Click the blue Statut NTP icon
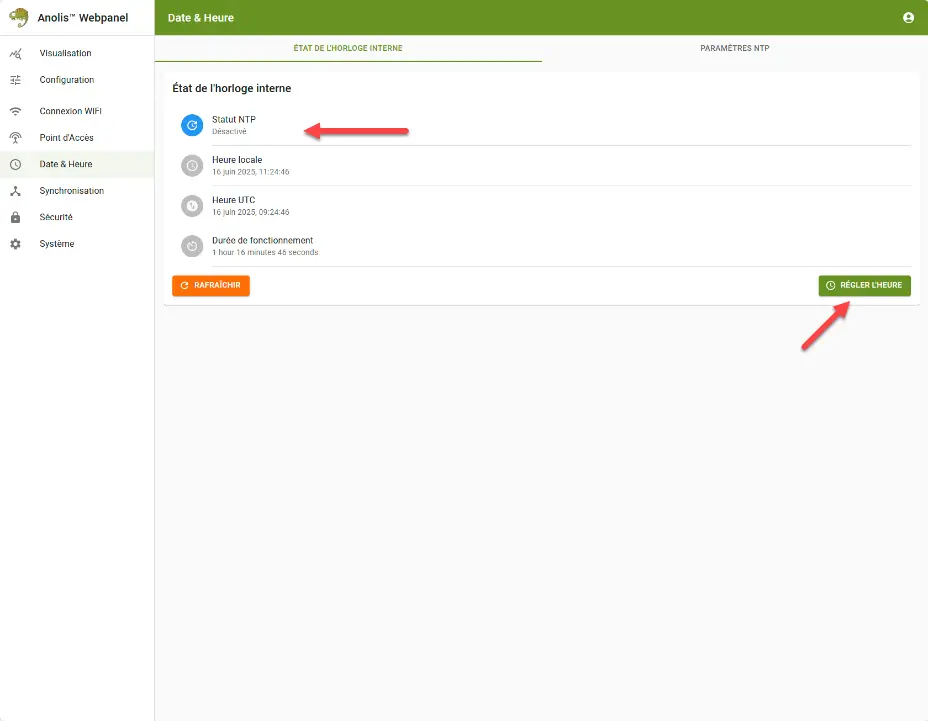 coord(192,125)
